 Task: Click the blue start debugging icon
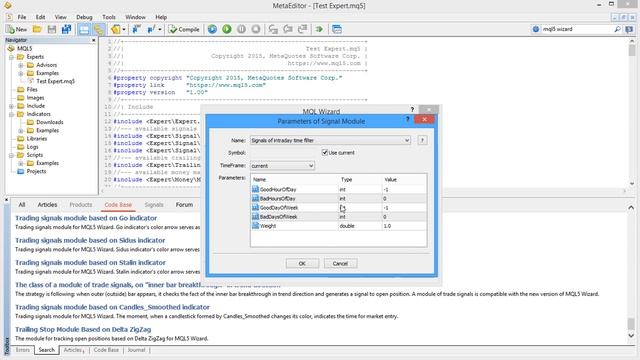pos(212,29)
